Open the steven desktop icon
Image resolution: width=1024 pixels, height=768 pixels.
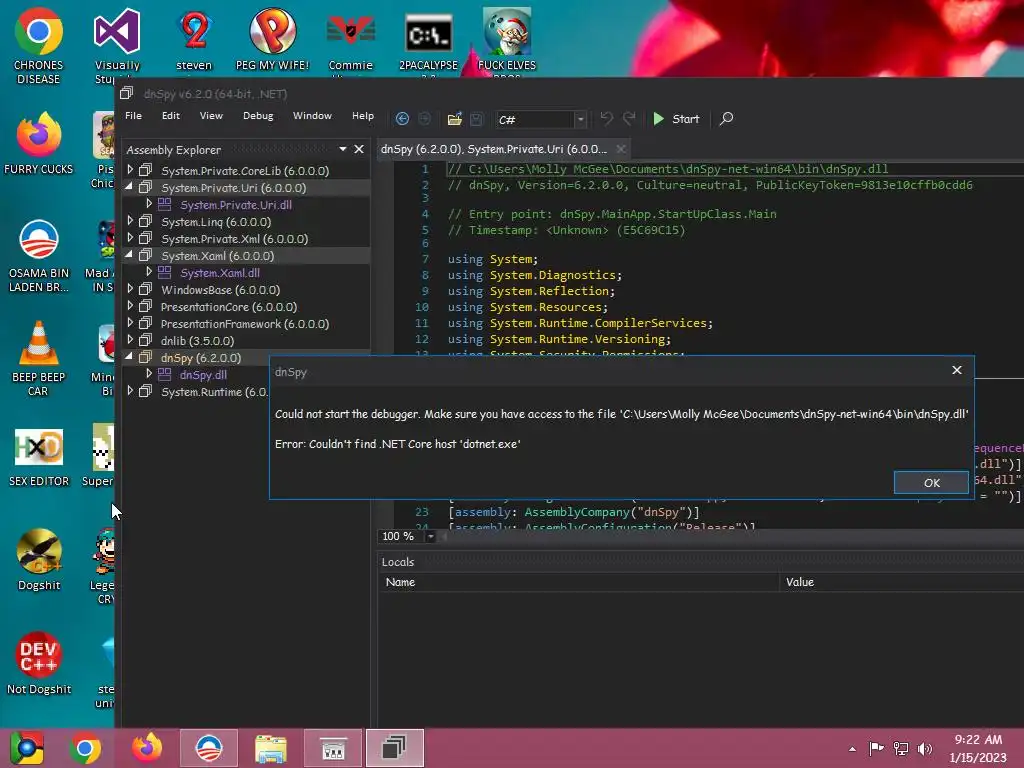(194, 39)
